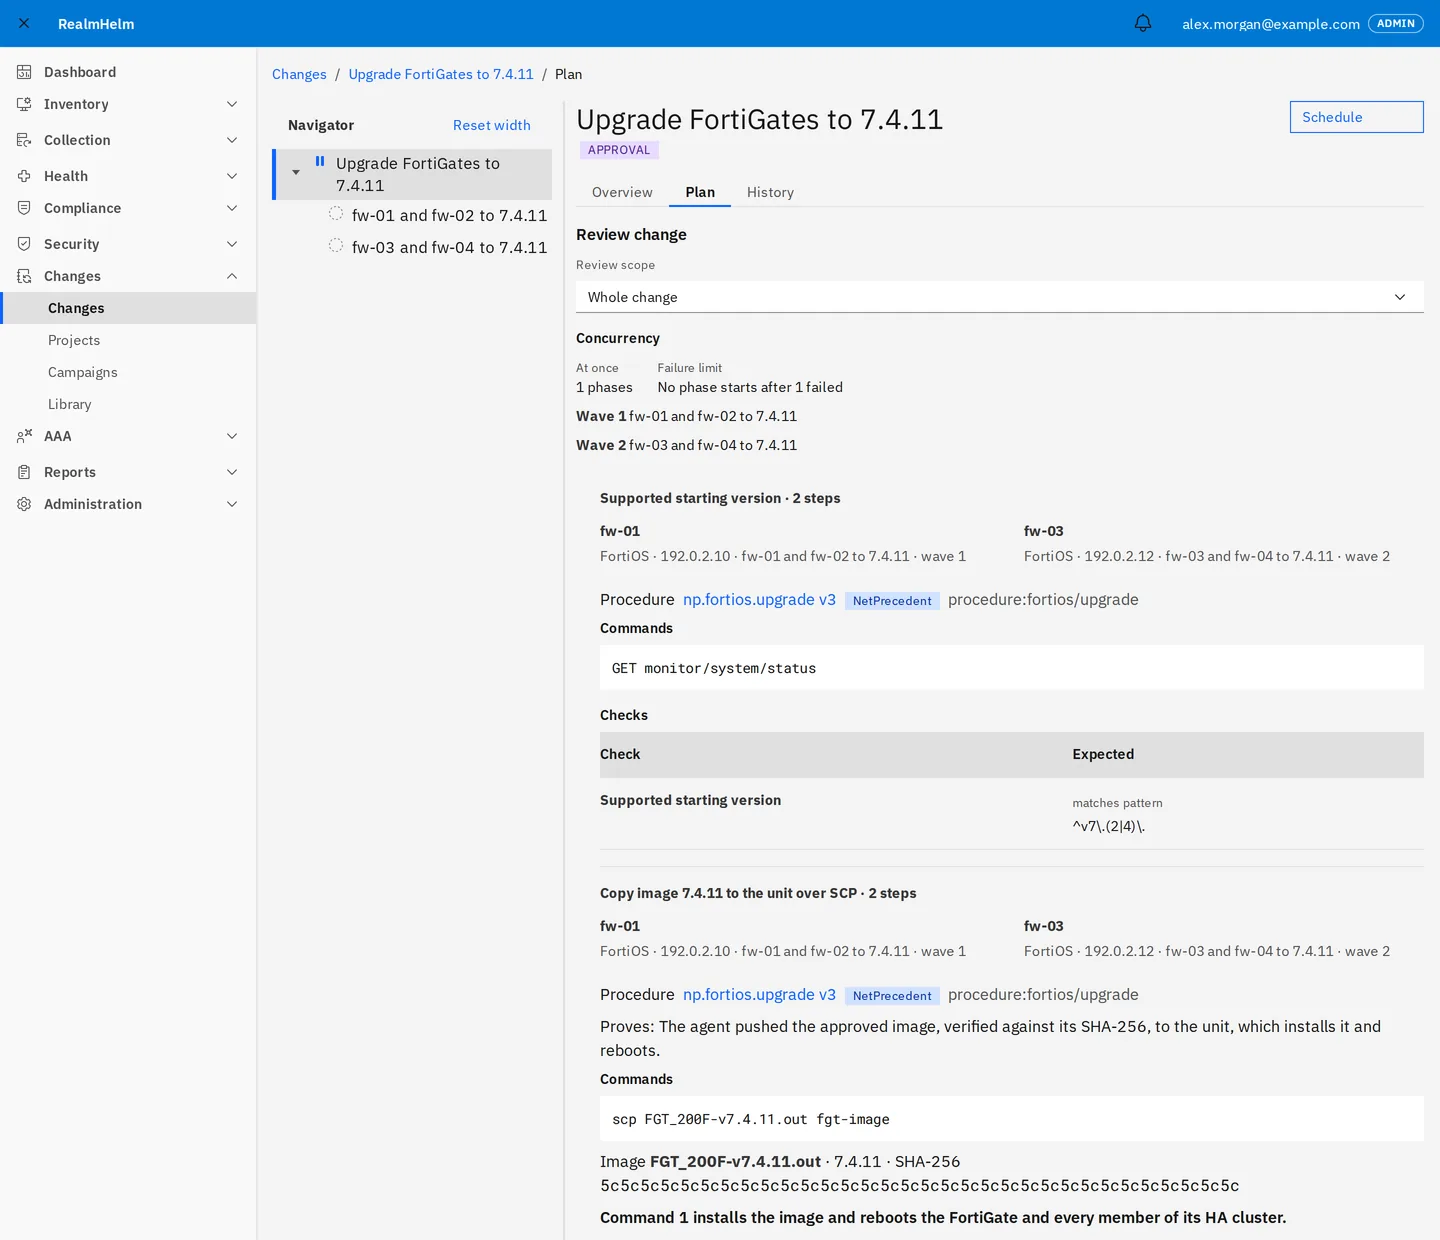The image size is (1440, 1240).
Task: Switch to the History tab
Action: coord(770,192)
